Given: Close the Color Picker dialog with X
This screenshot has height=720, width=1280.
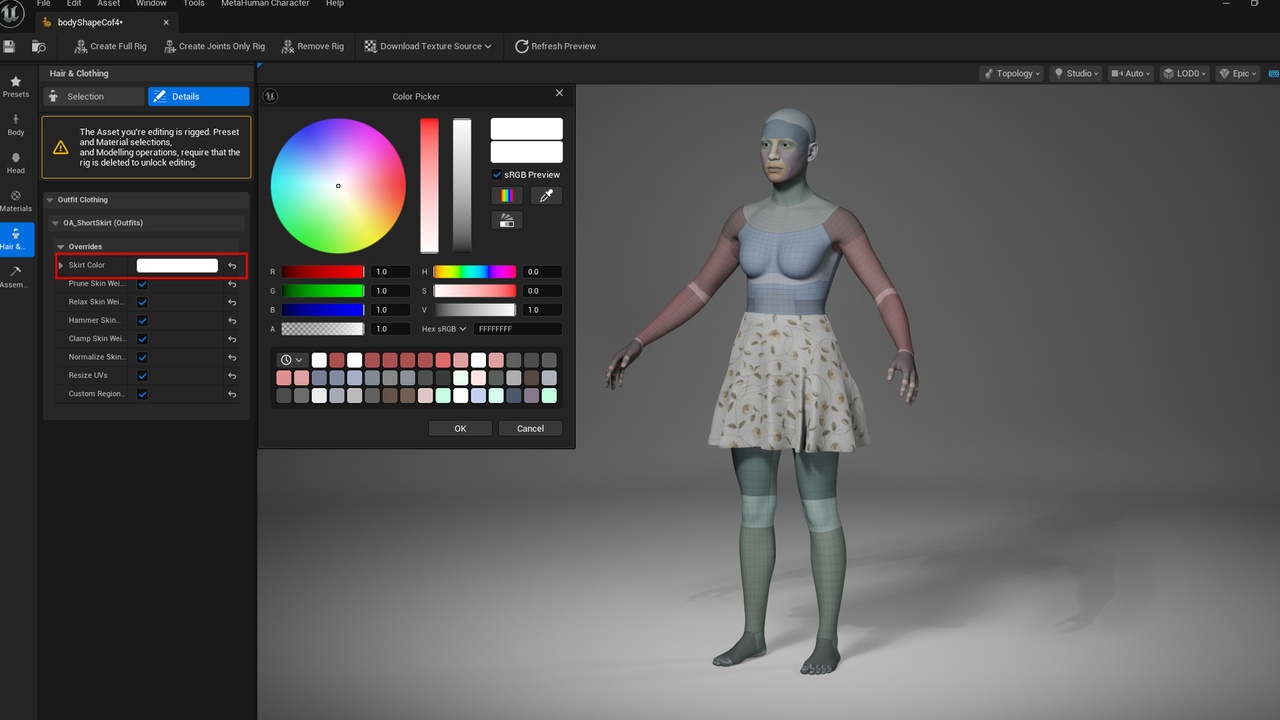Looking at the screenshot, I should [559, 93].
